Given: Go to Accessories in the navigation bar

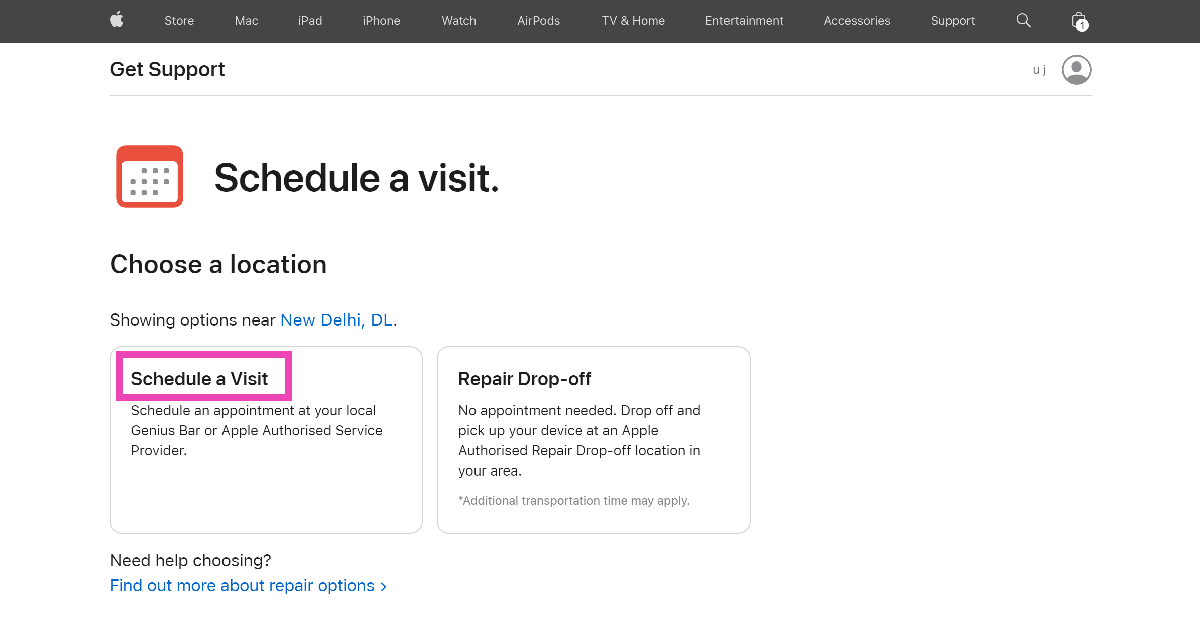Looking at the screenshot, I should coord(857,21).
